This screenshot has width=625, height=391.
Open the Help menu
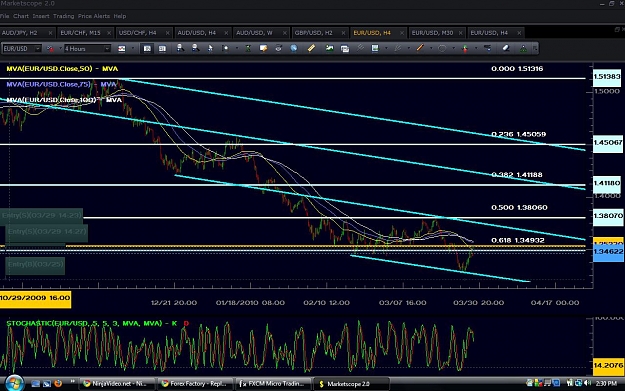[x=120, y=16]
